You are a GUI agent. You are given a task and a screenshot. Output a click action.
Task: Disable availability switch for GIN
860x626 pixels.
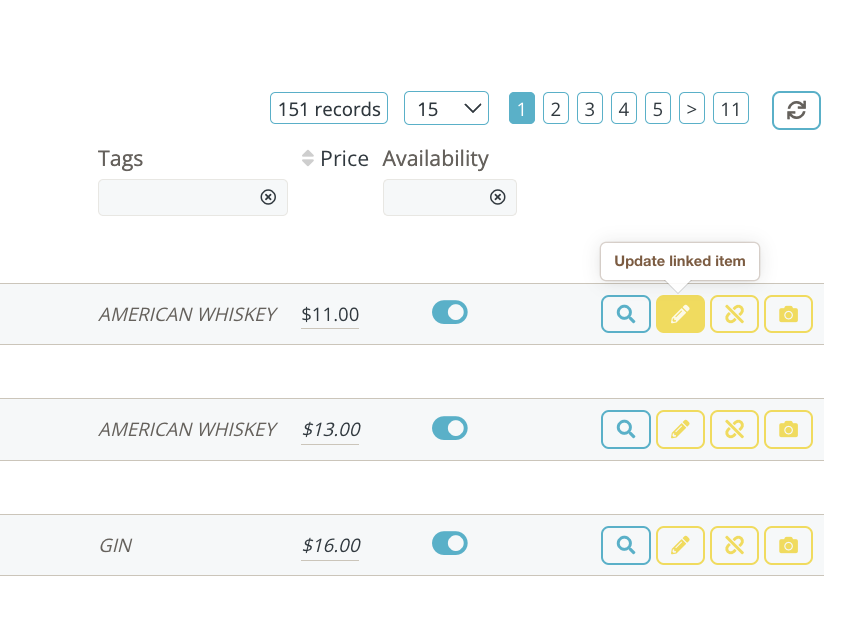[450, 543]
